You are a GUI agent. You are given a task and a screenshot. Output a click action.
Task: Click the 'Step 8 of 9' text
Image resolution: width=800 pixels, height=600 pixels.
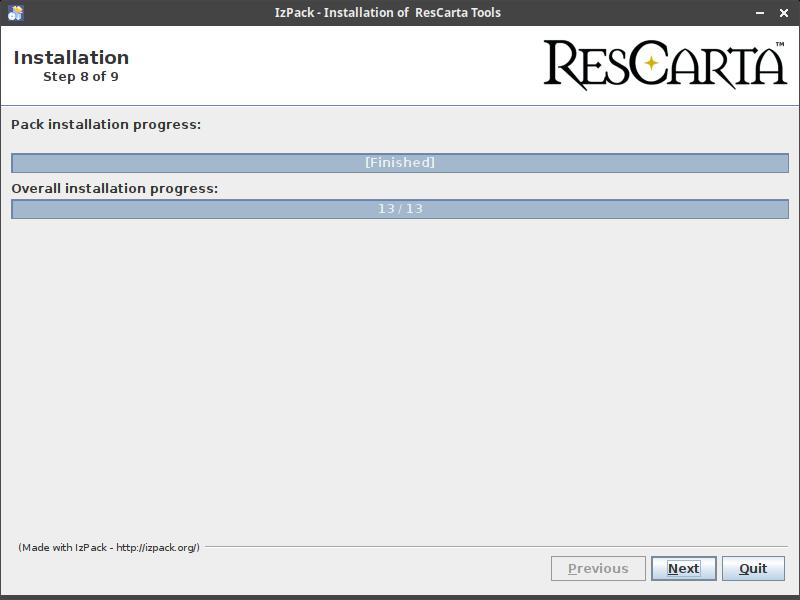tap(81, 77)
